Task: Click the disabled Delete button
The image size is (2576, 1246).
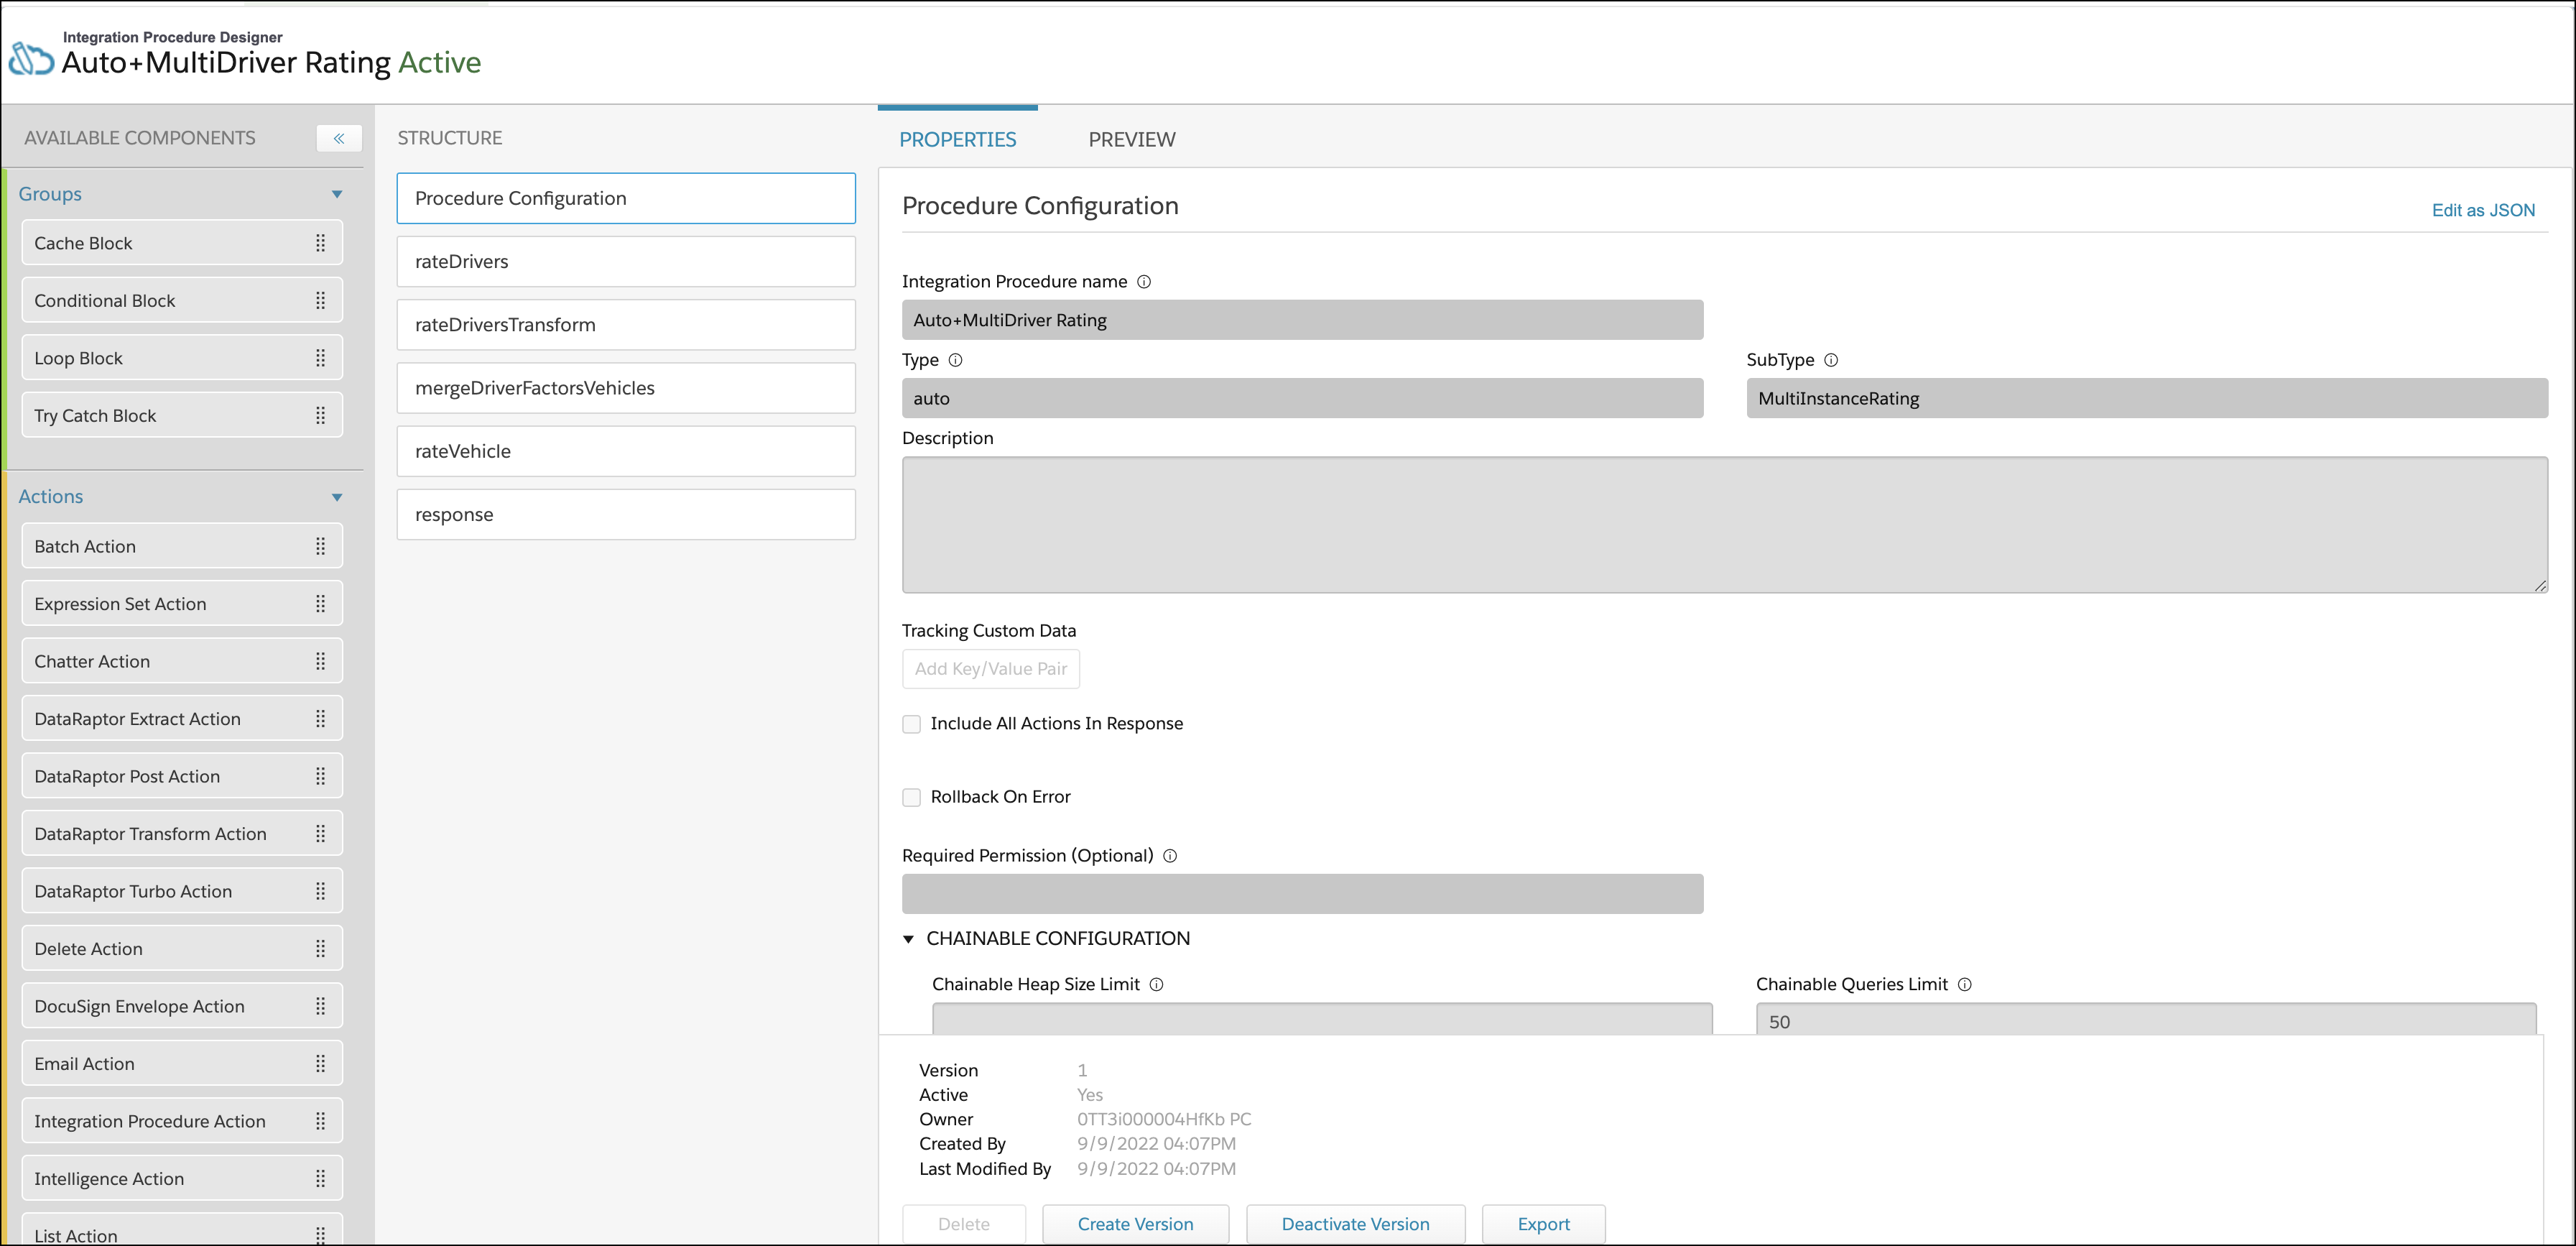Action: coord(963,1224)
